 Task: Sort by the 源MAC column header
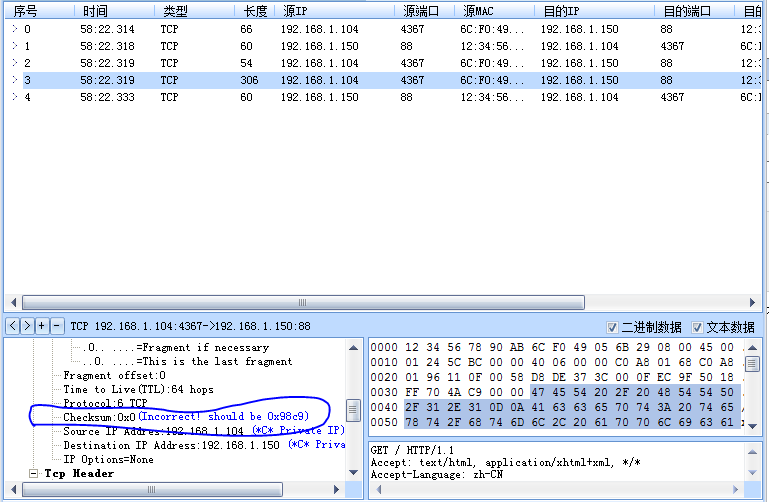[x=495, y=11]
